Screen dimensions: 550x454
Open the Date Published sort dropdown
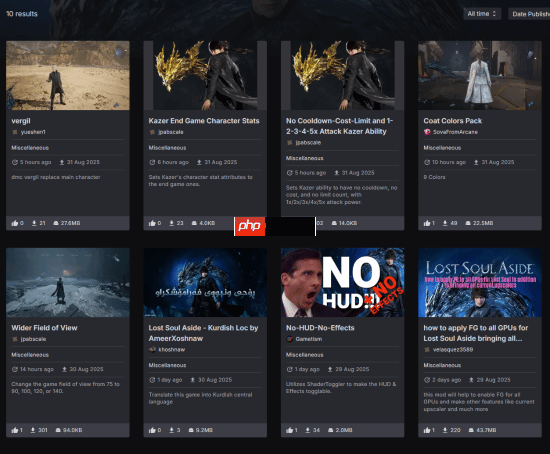(x=529, y=14)
